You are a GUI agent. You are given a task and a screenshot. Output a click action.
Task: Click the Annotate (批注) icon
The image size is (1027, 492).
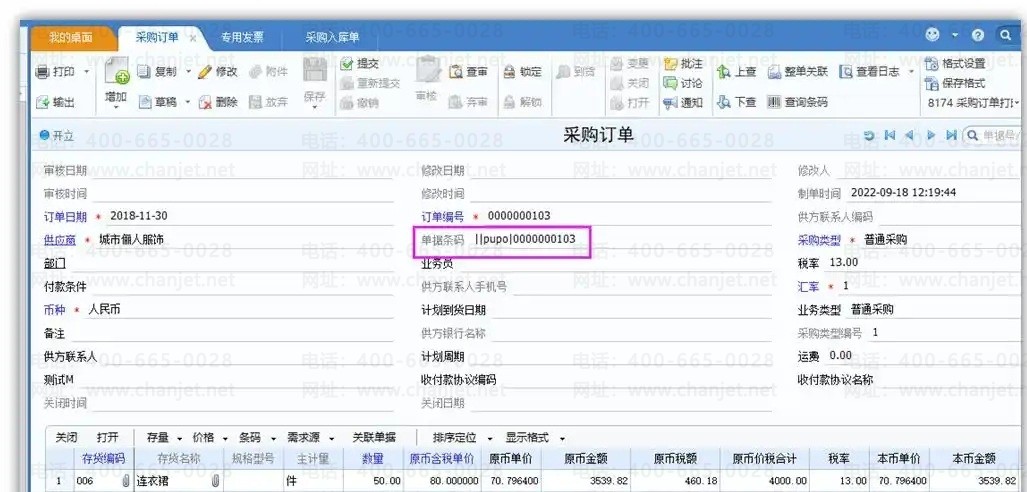pyautogui.click(x=670, y=64)
